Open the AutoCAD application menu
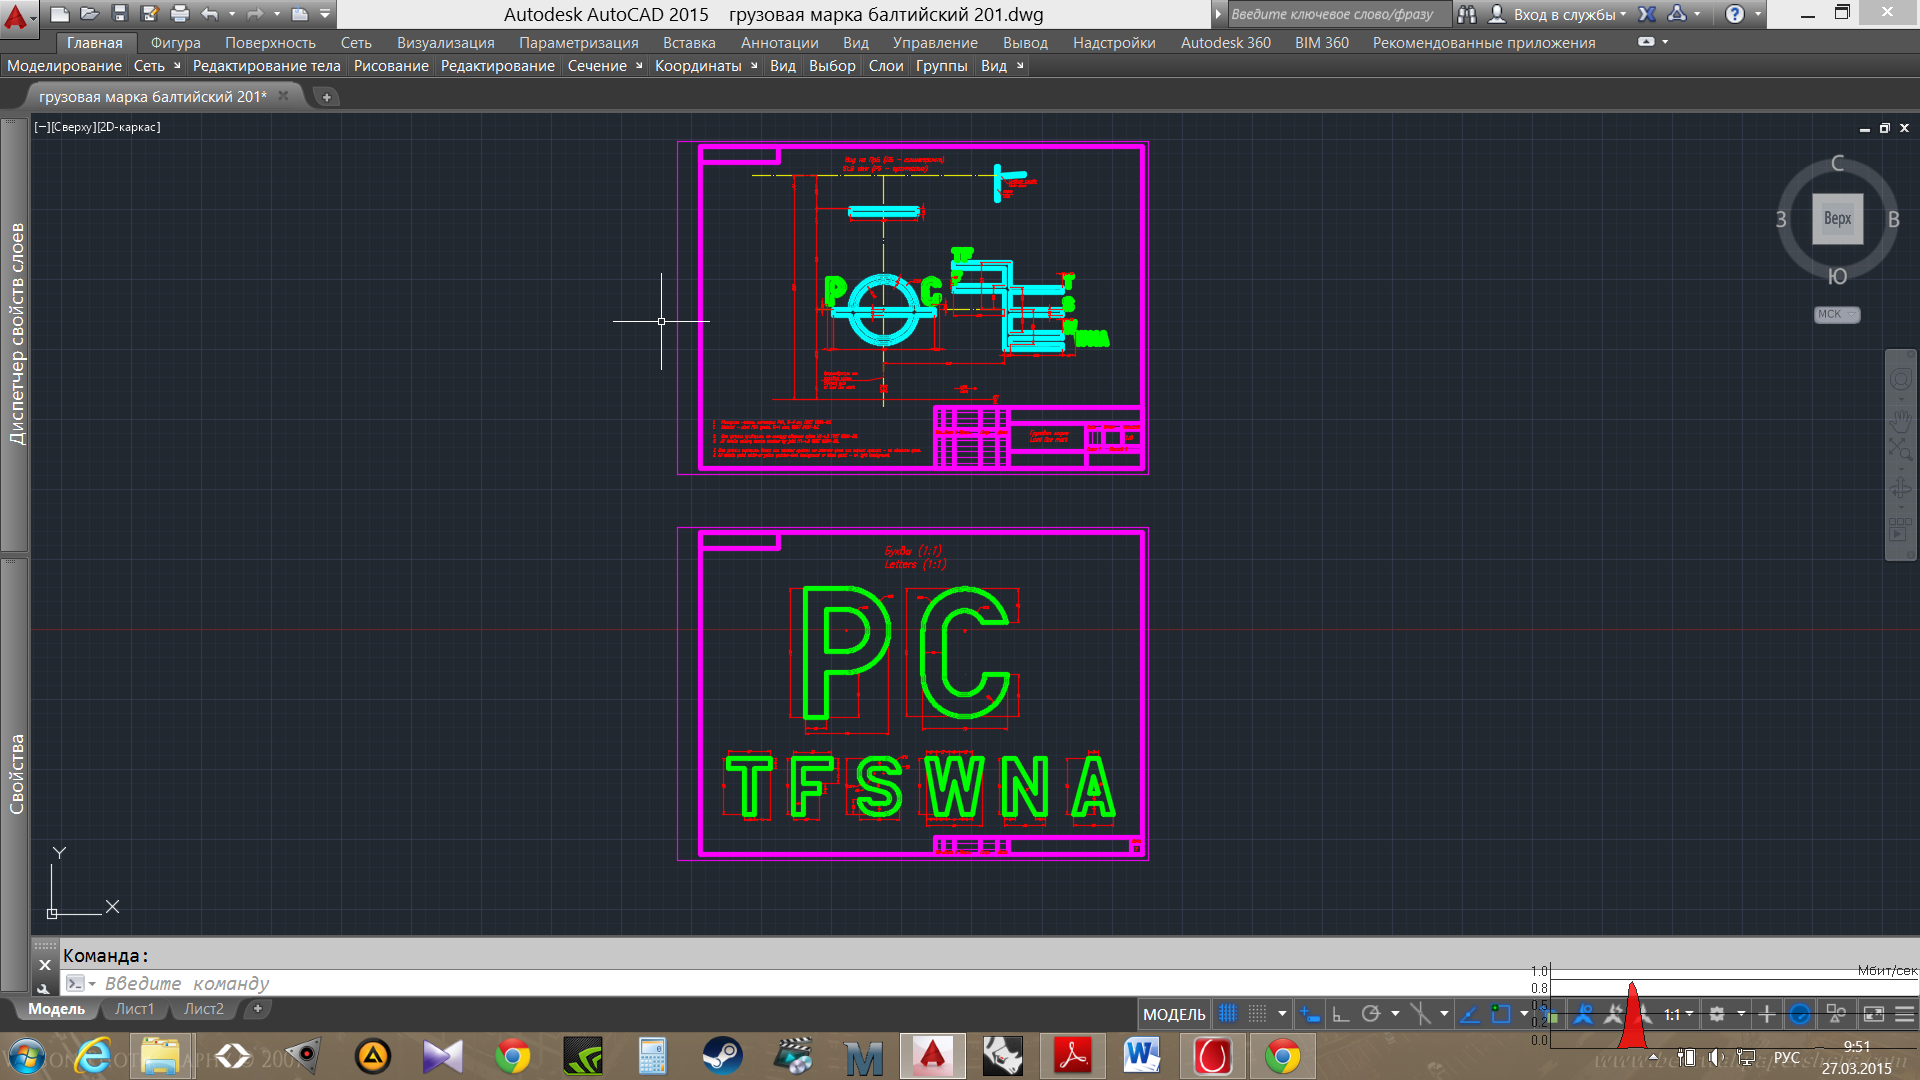 click(x=17, y=17)
